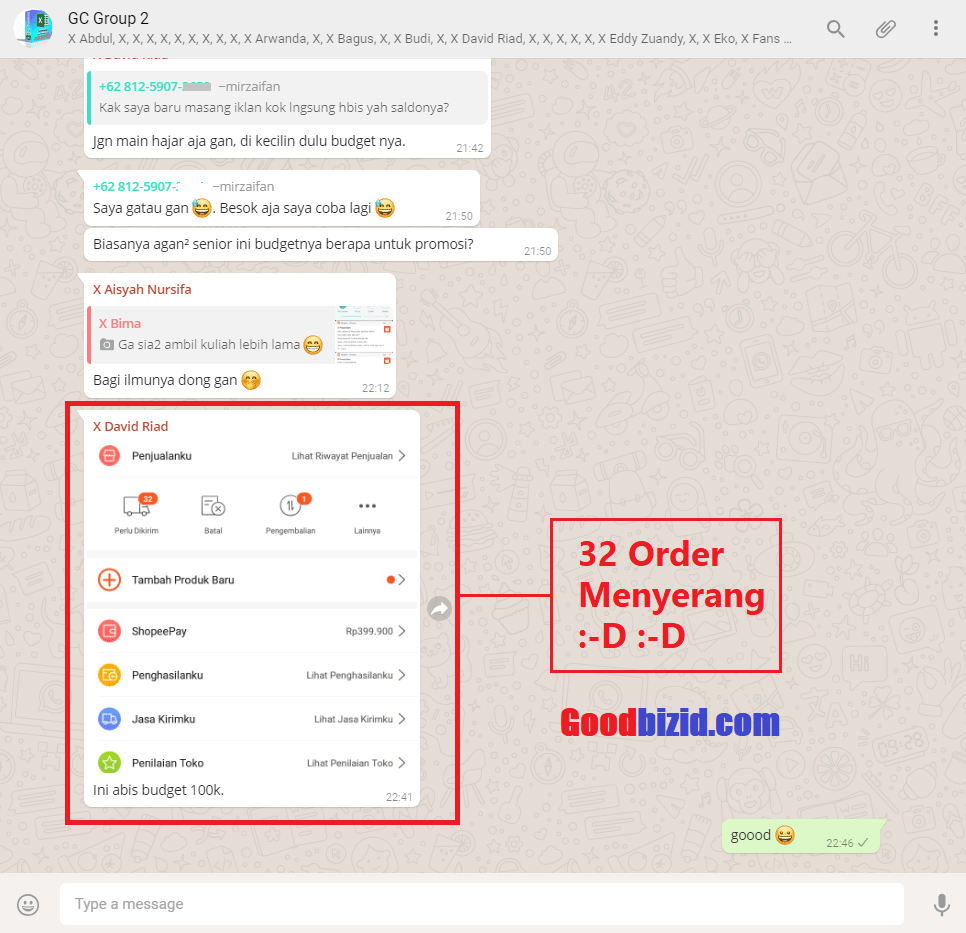The height and width of the screenshot is (933, 966).
Task: Open the emoji picker smiley icon
Action: point(28,905)
